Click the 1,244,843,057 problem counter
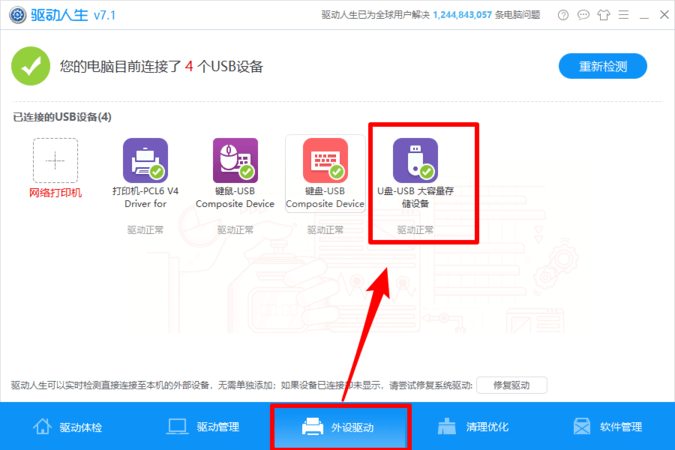Viewport: 675px width, 450px height. [x=462, y=15]
